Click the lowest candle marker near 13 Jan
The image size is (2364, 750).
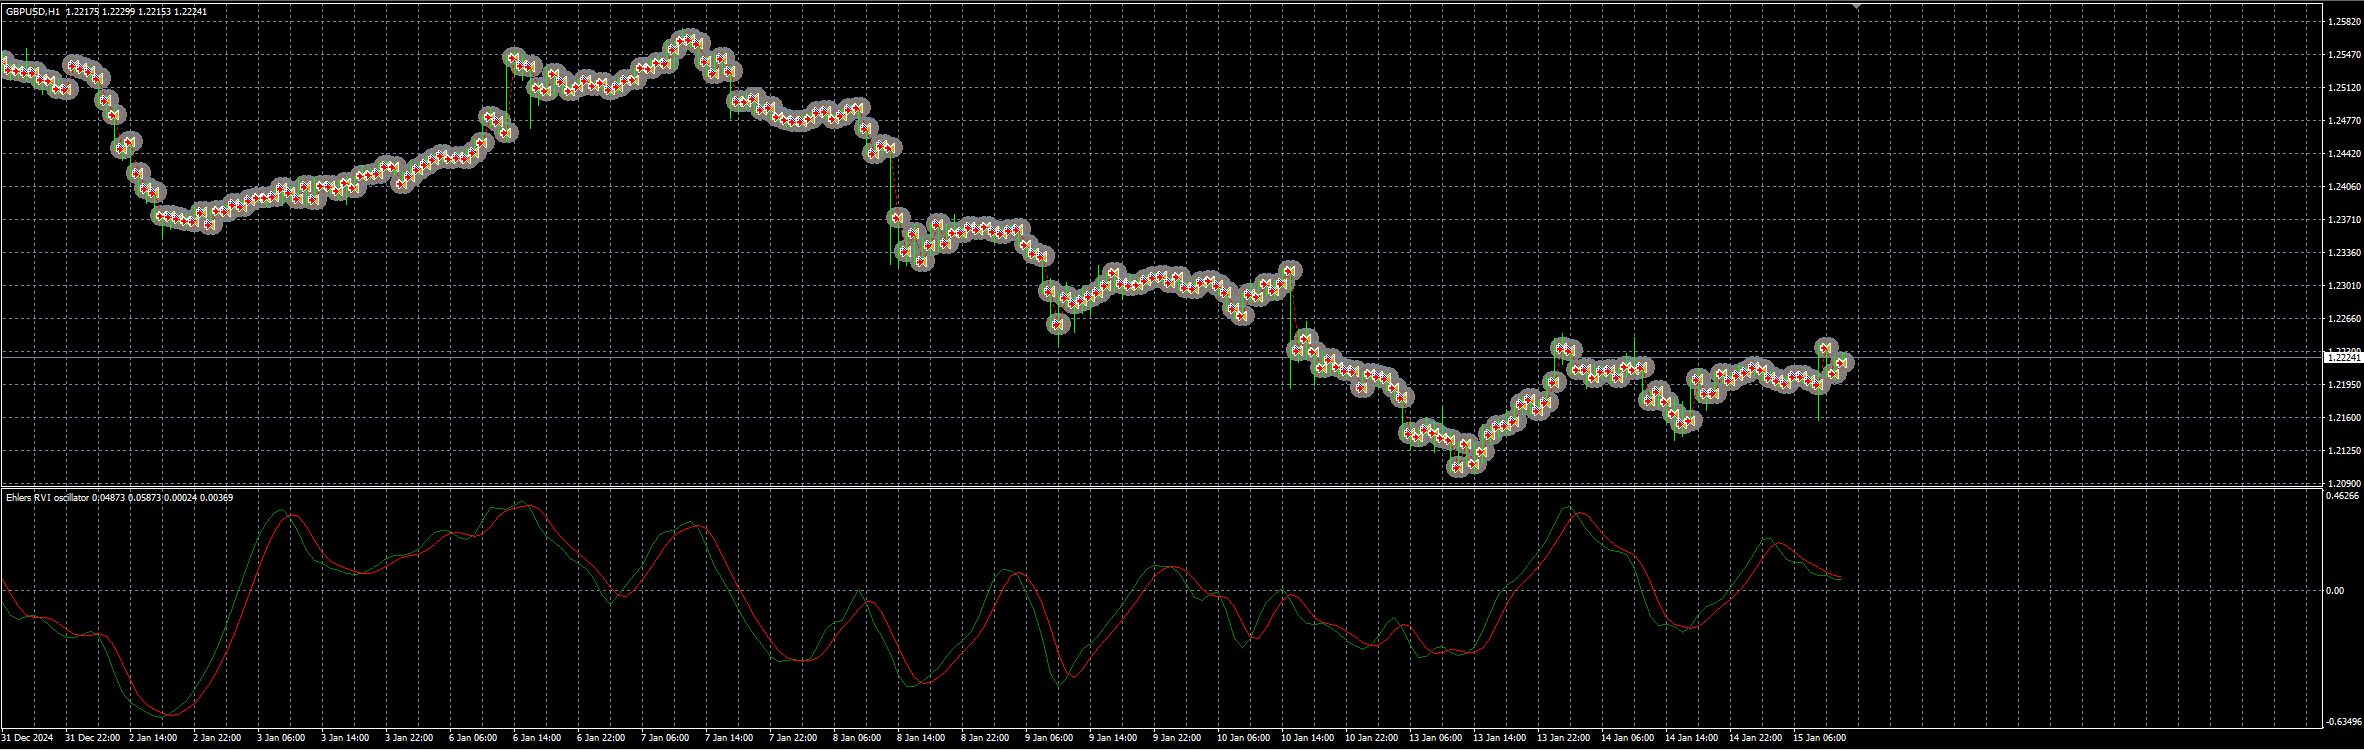point(1458,466)
